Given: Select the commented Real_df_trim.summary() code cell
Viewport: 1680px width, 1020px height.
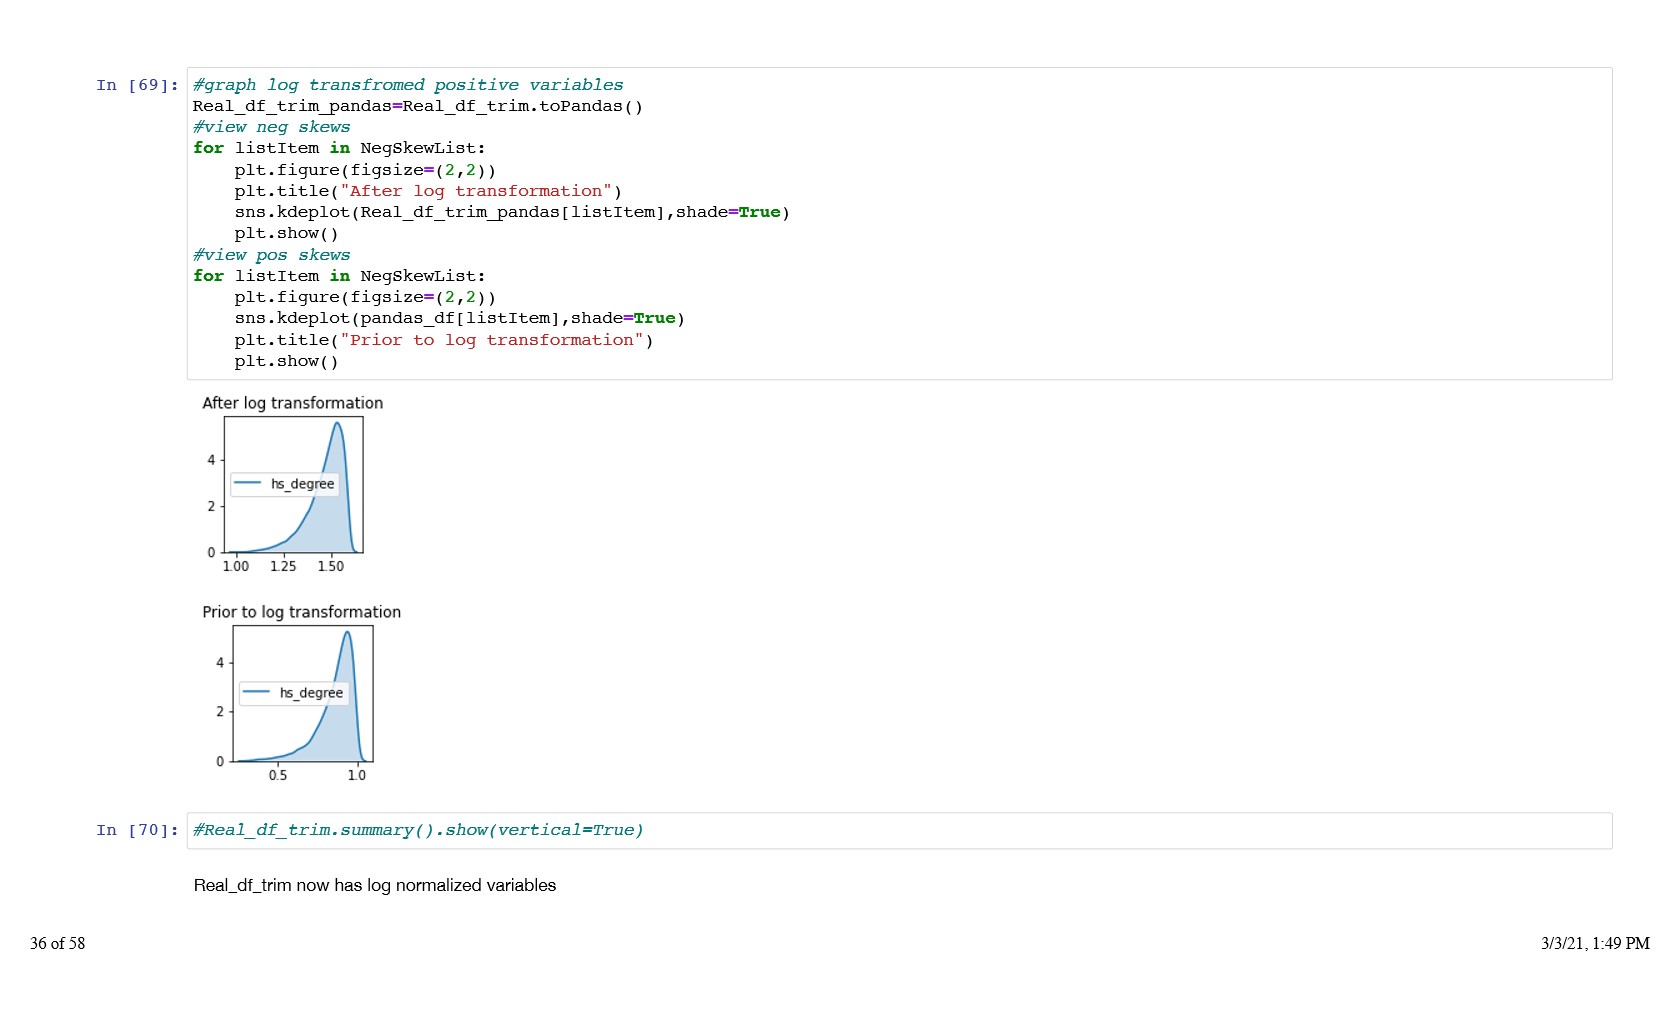Looking at the screenshot, I should (x=898, y=831).
